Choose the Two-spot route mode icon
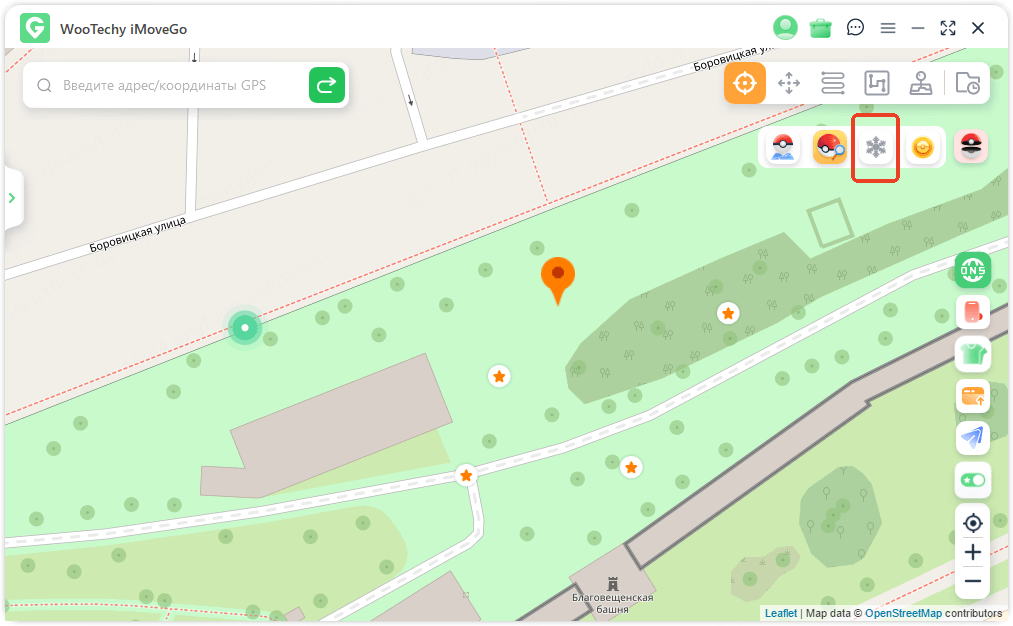 coord(833,83)
